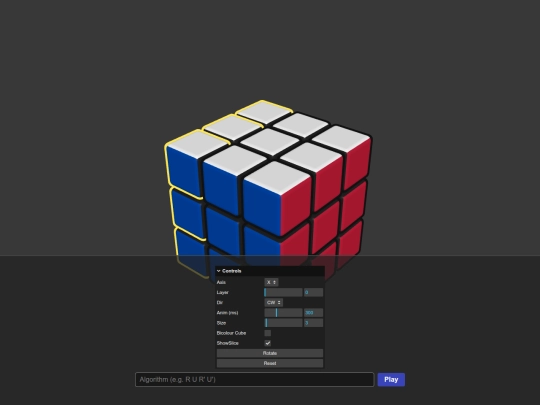The width and height of the screenshot is (540, 405).
Task: Click the "Bicolour Cube" label text
Action: 231,333
